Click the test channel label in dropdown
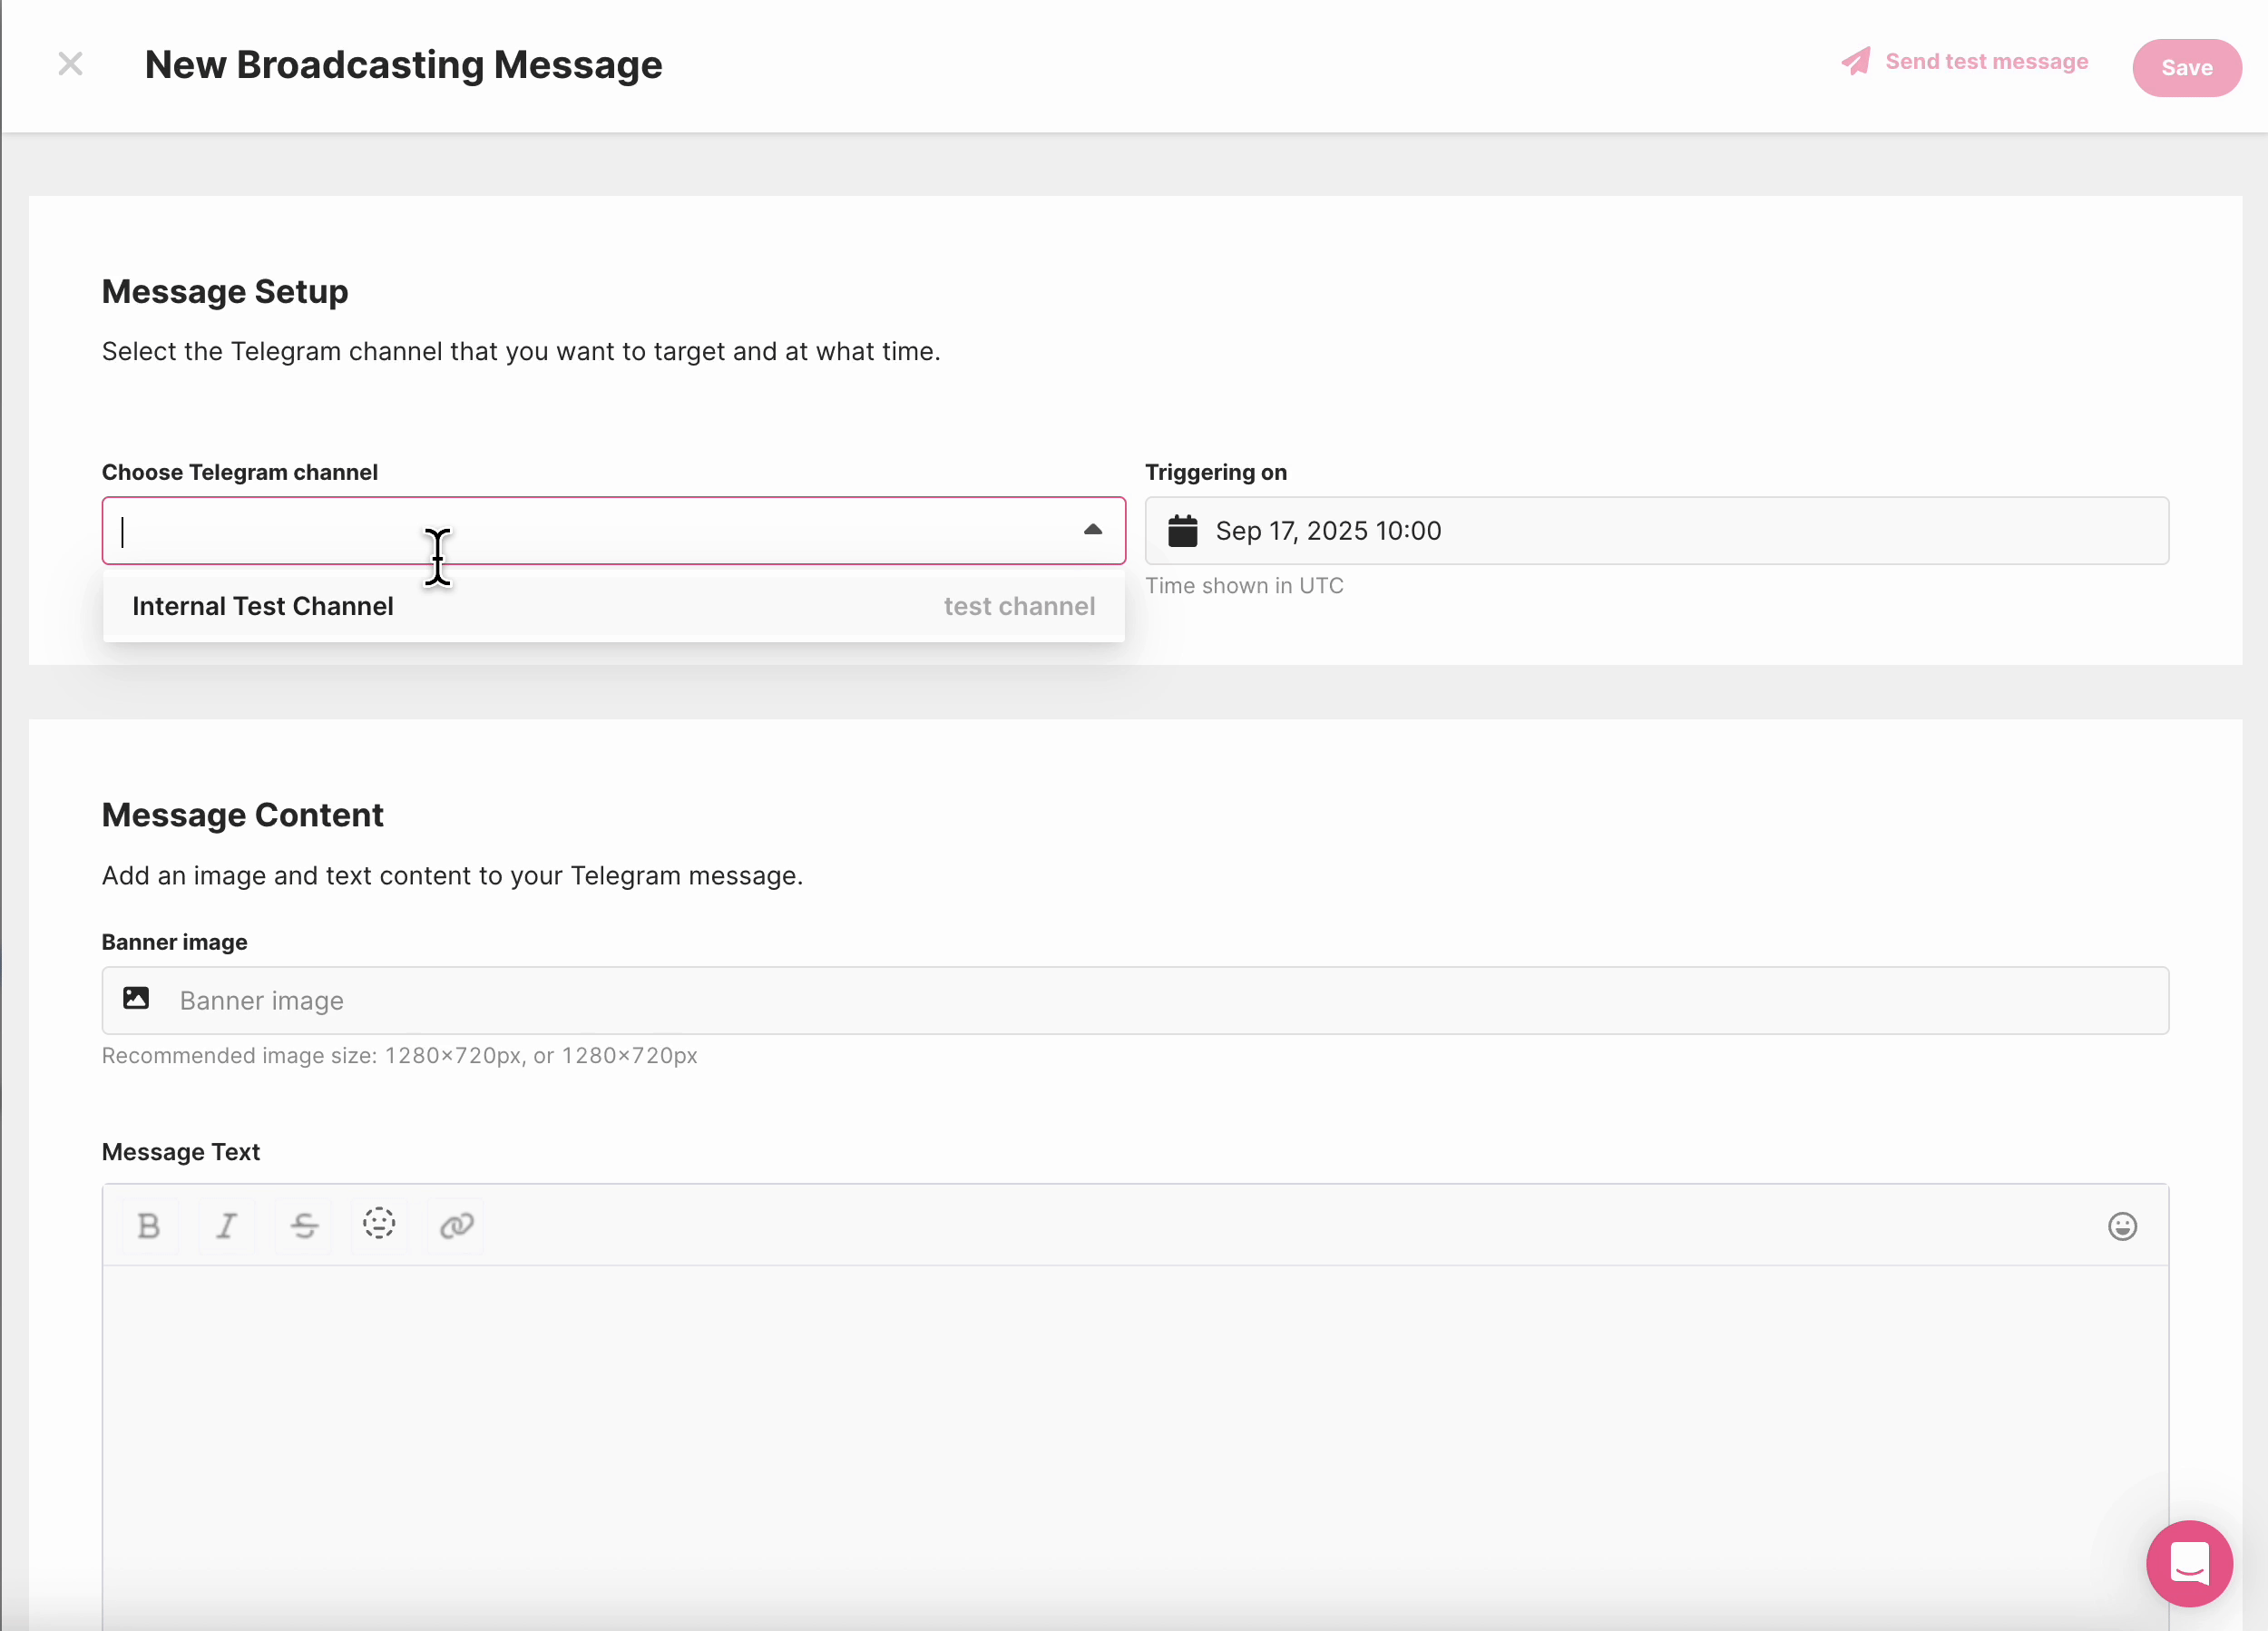 pos(1019,607)
